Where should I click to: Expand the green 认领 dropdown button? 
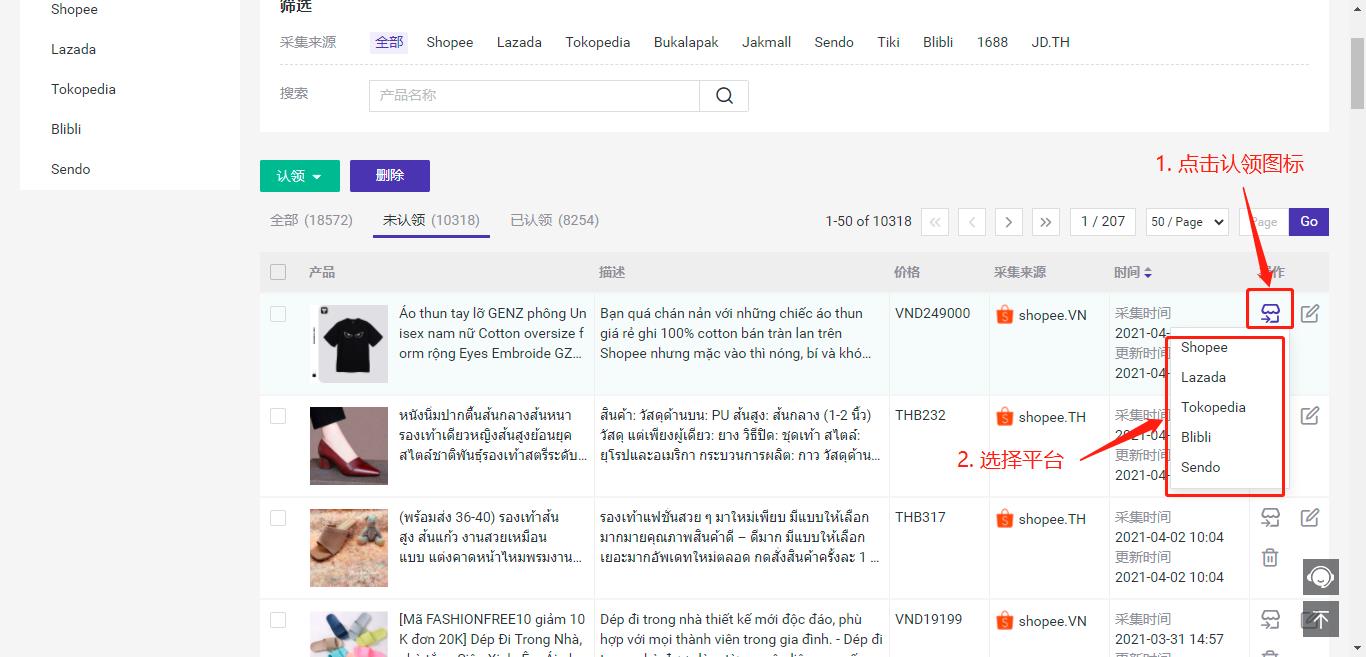tap(299, 176)
